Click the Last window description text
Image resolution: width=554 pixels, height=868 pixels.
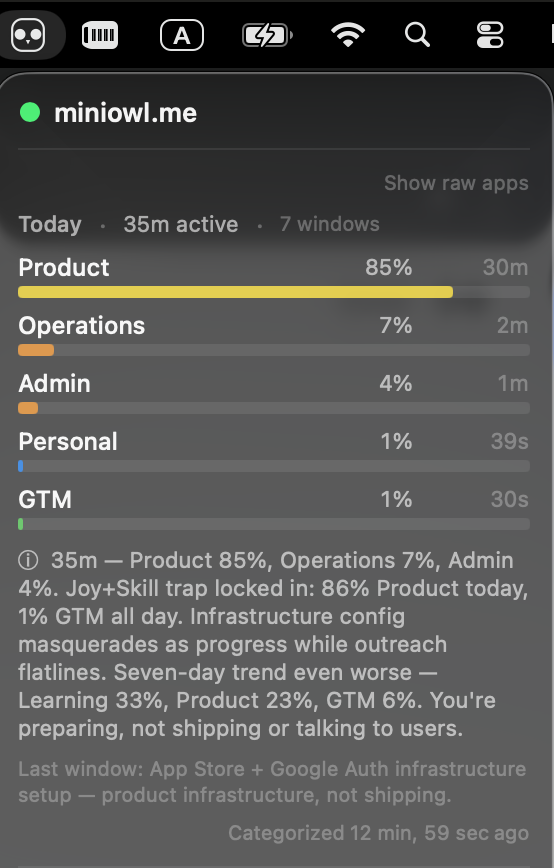tap(272, 782)
